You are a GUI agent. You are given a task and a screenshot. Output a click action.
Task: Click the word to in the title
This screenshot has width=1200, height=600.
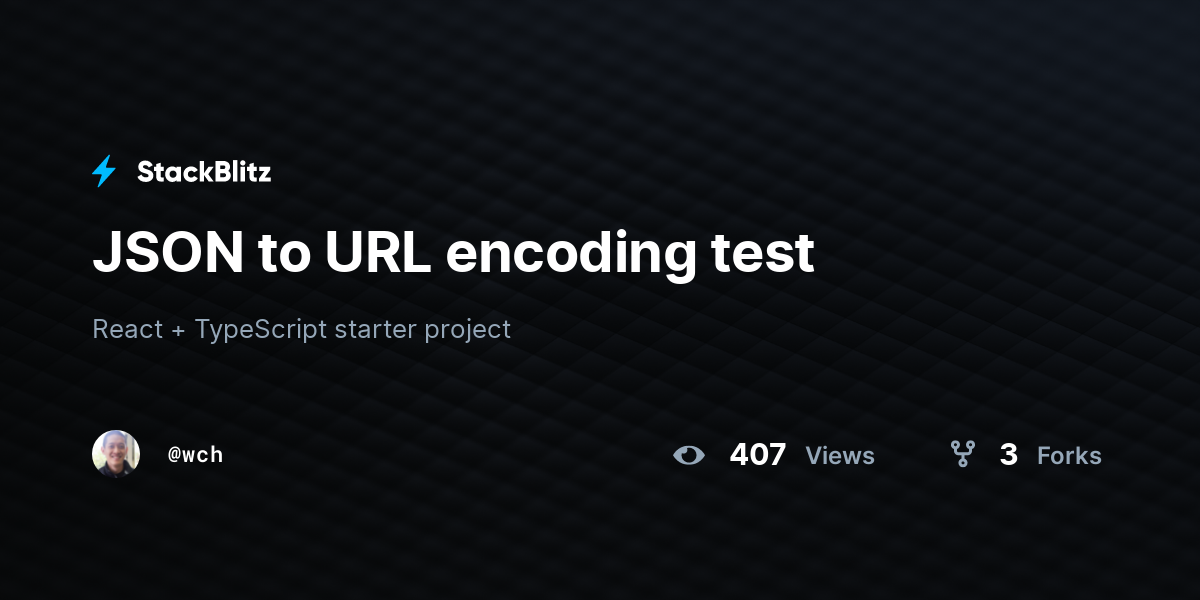click(x=284, y=256)
